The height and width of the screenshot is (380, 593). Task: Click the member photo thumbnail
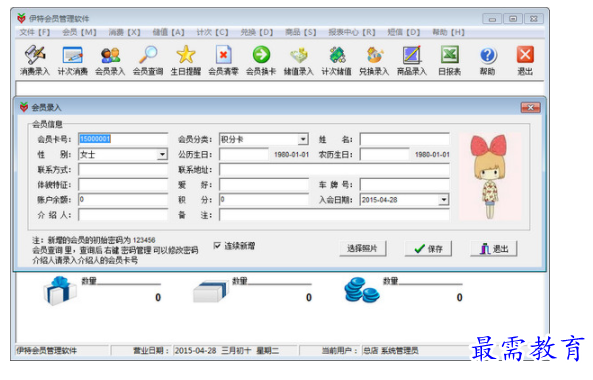tap(490, 176)
